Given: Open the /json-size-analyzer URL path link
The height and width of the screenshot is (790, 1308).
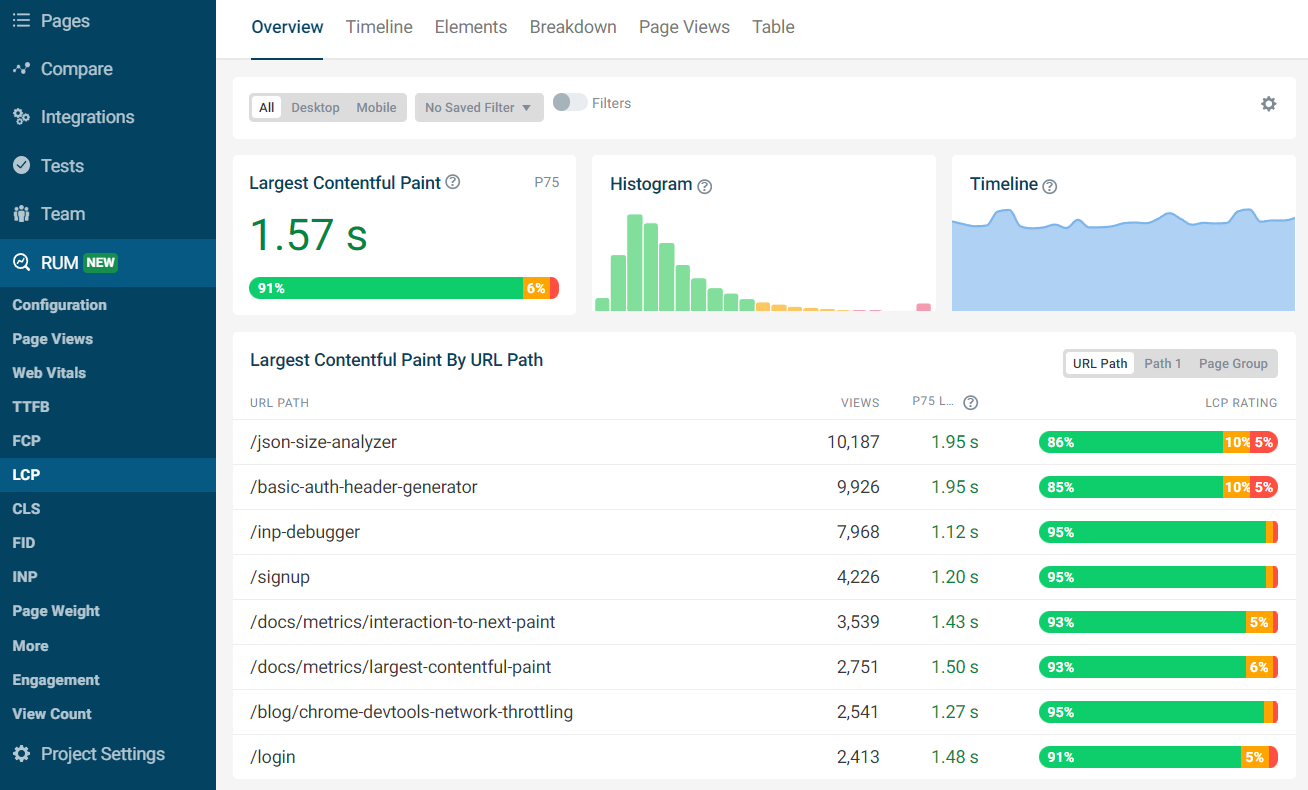Looking at the screenshot, I should pyautogui.click(x=322, y=441).
